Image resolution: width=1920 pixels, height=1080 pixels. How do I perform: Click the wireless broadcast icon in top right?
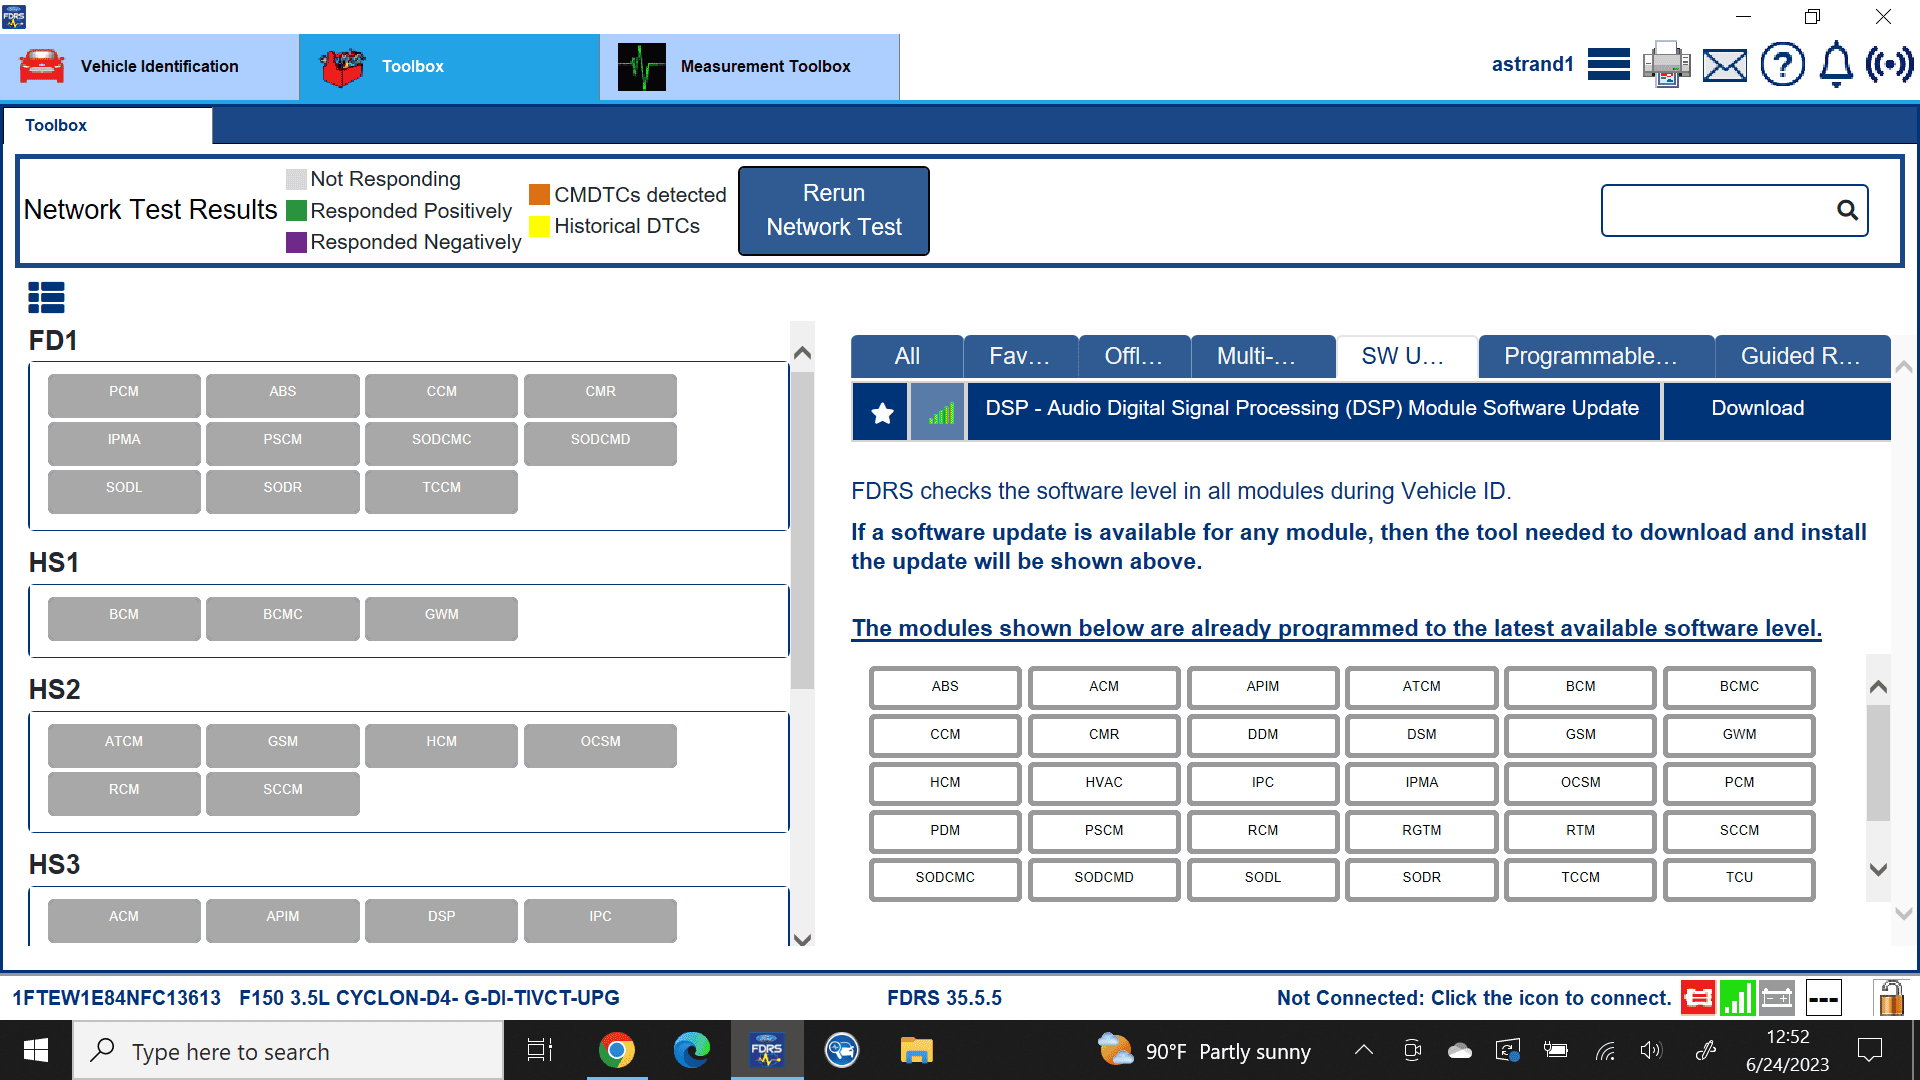point(1890,64)
